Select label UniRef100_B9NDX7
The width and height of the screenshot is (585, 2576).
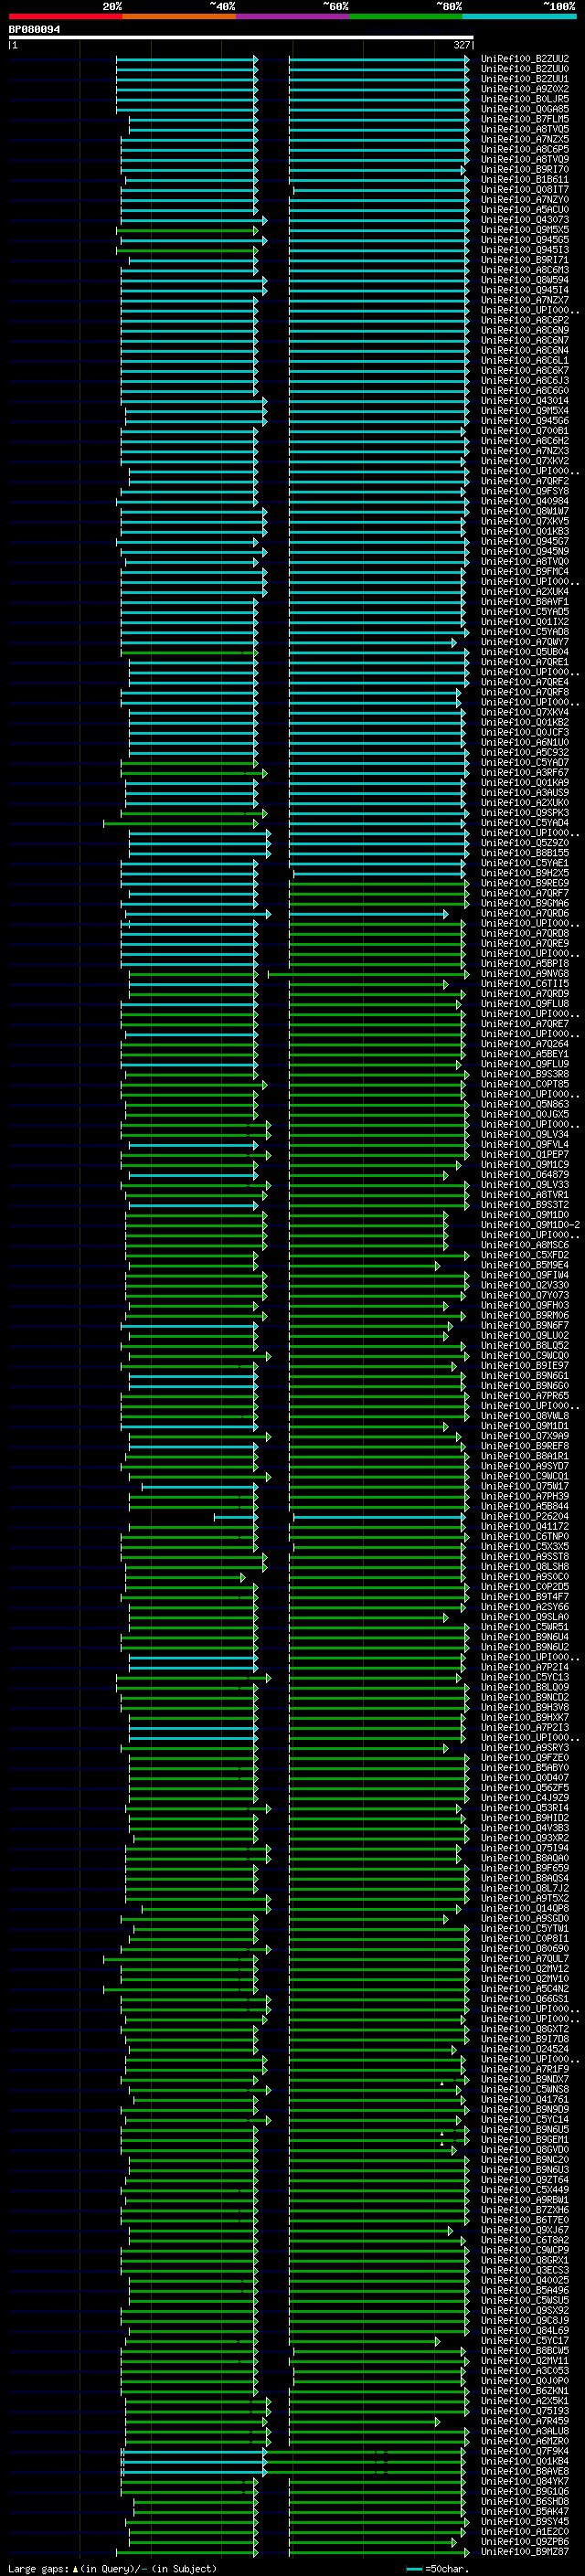coord(525,2079)
